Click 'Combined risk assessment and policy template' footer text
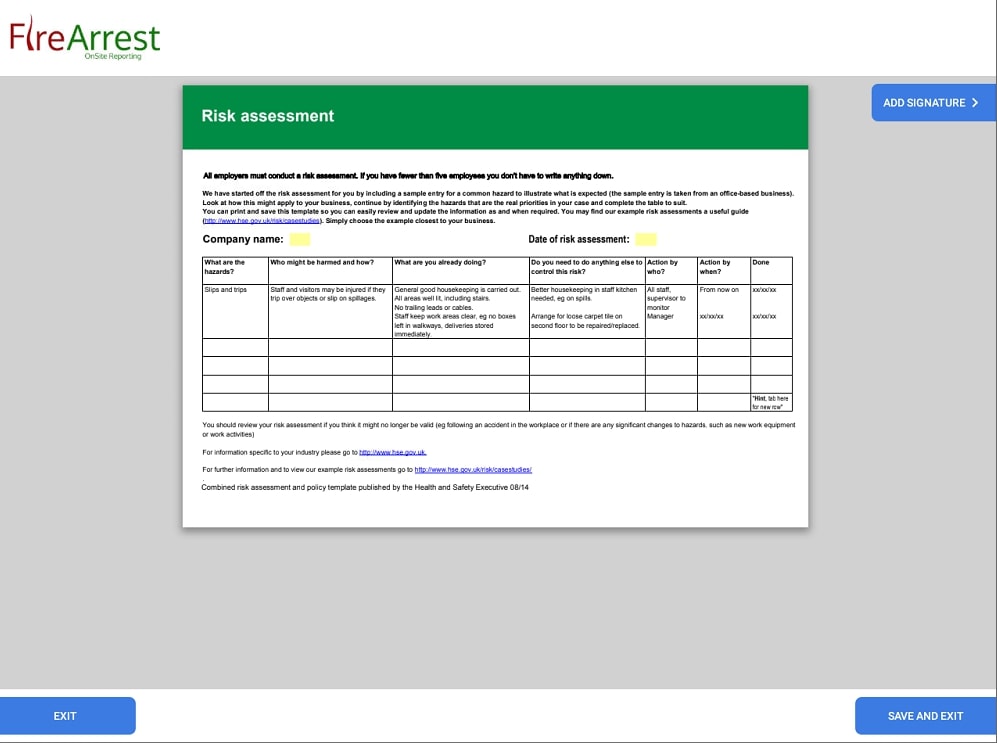 365,487
